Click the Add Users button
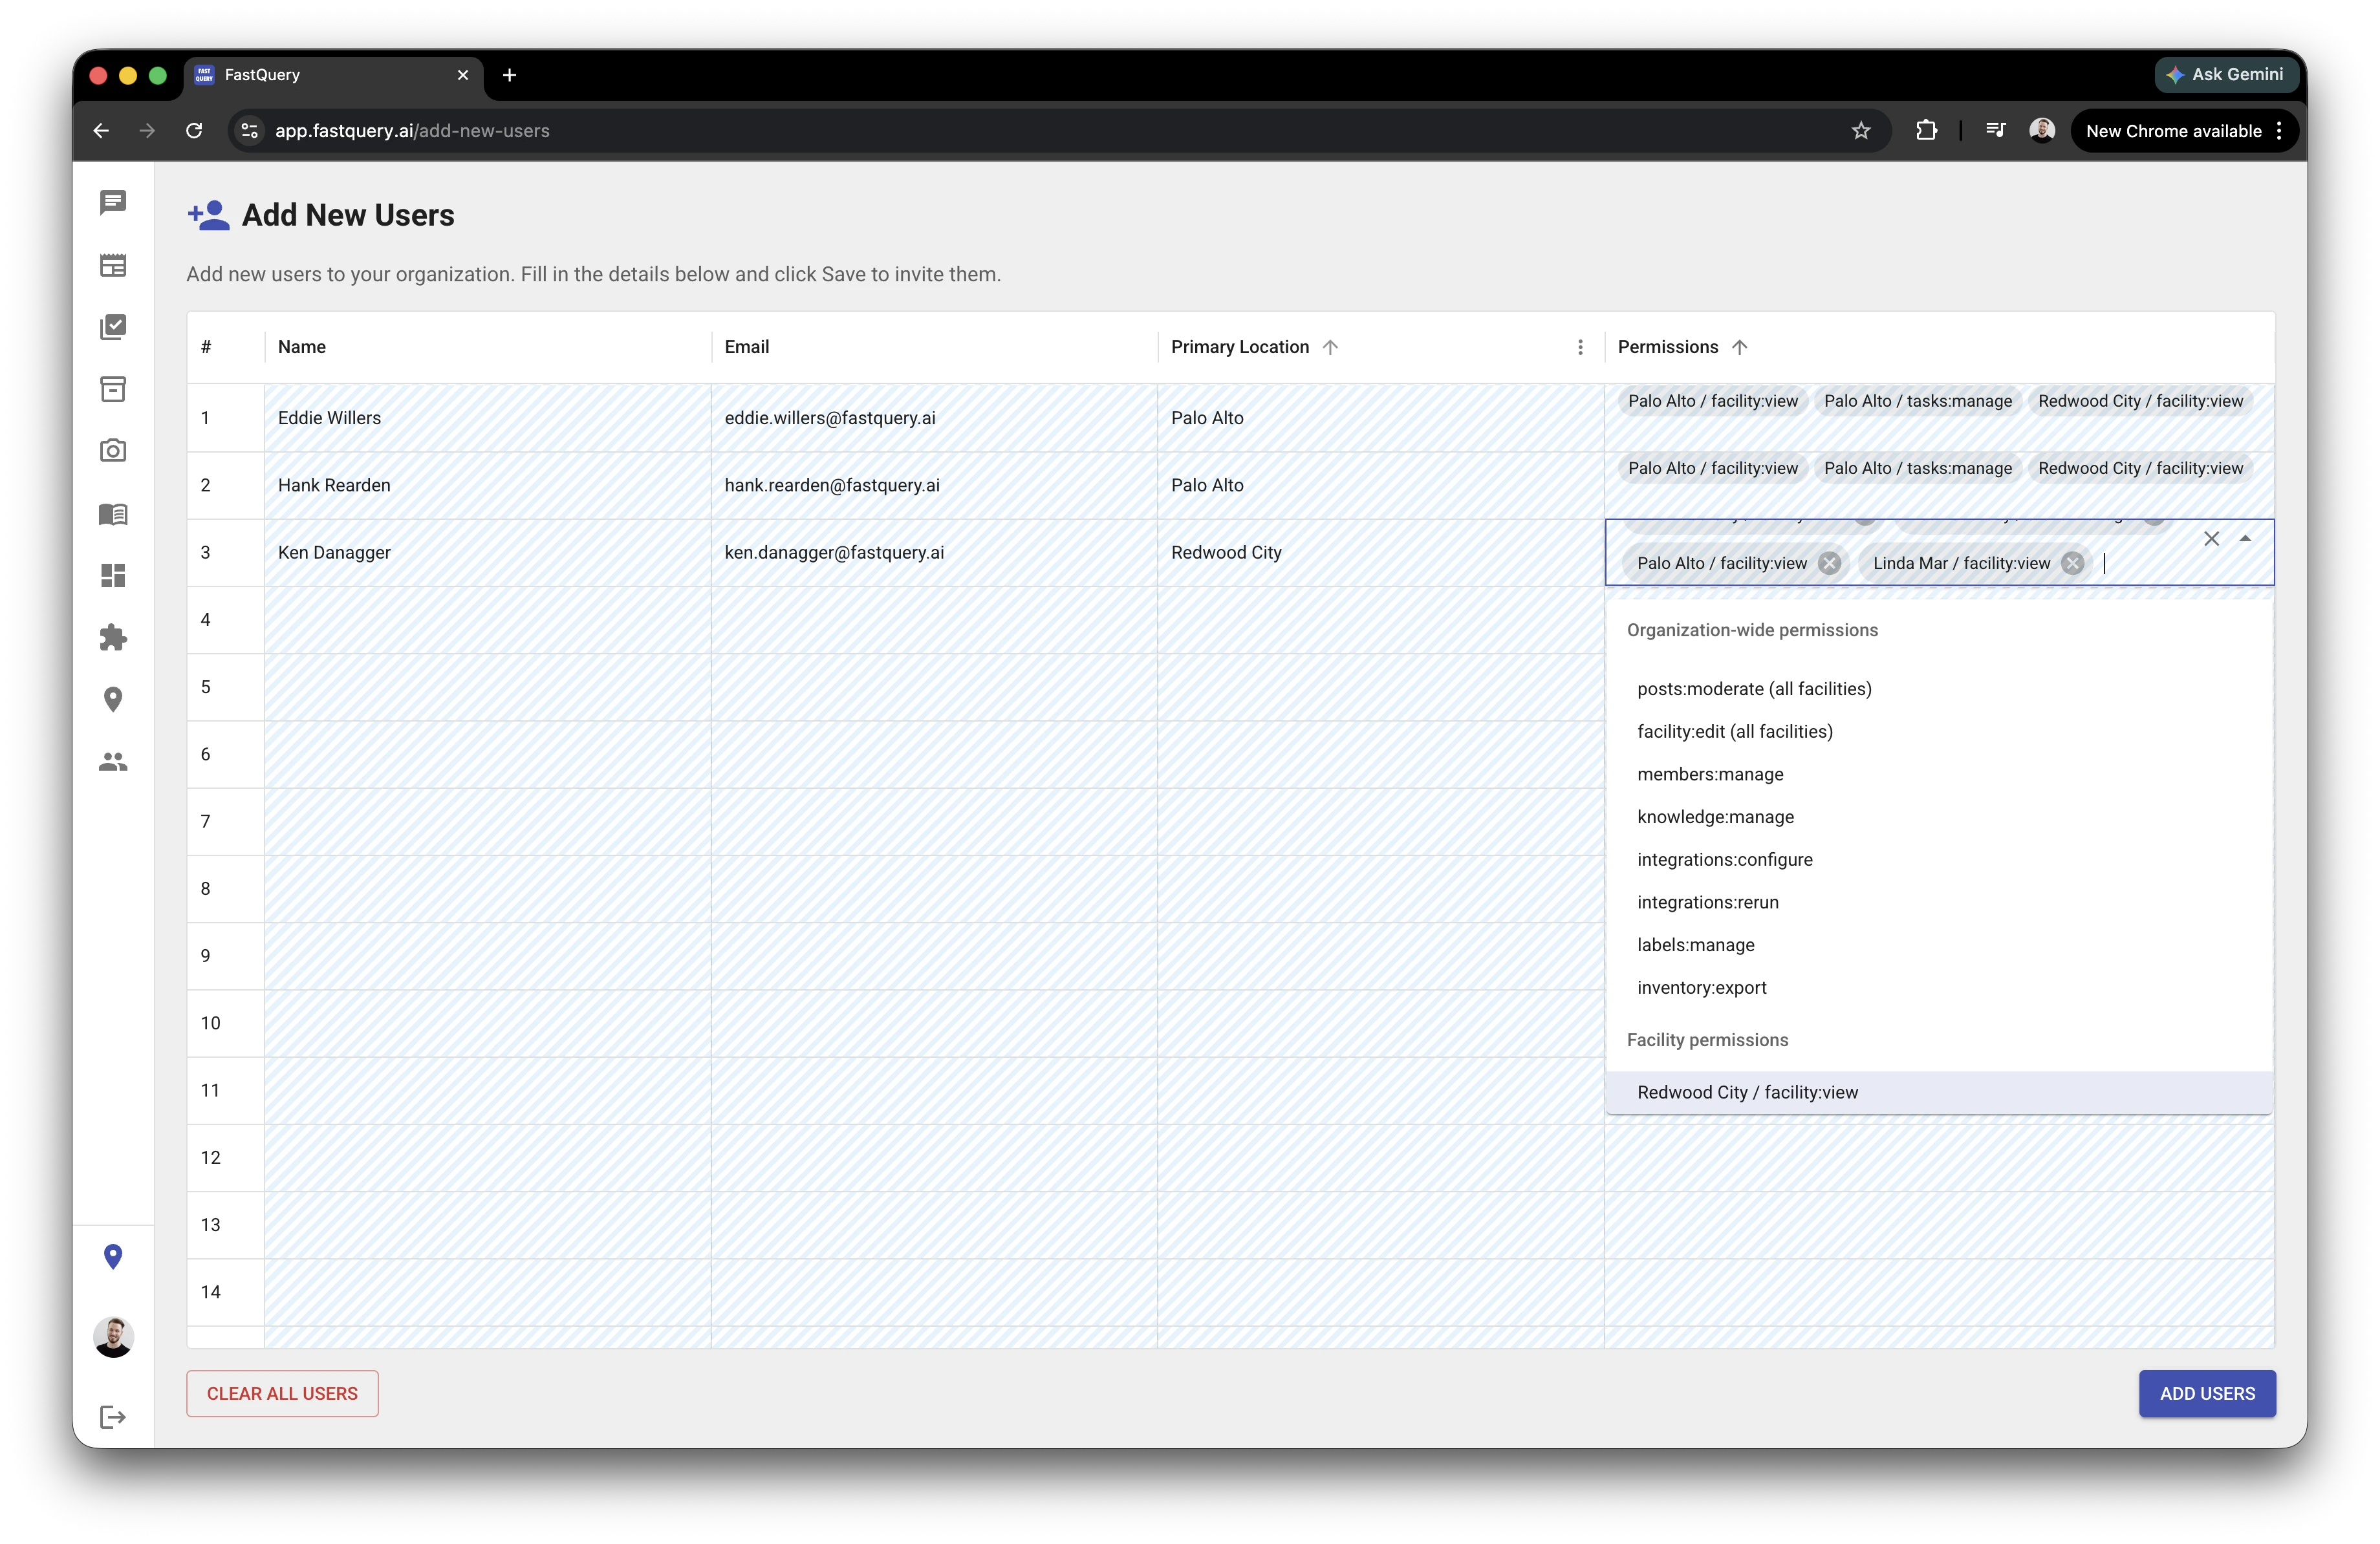The height and width of the screenshot is (1544, 2380). tap(2207, 1394)
